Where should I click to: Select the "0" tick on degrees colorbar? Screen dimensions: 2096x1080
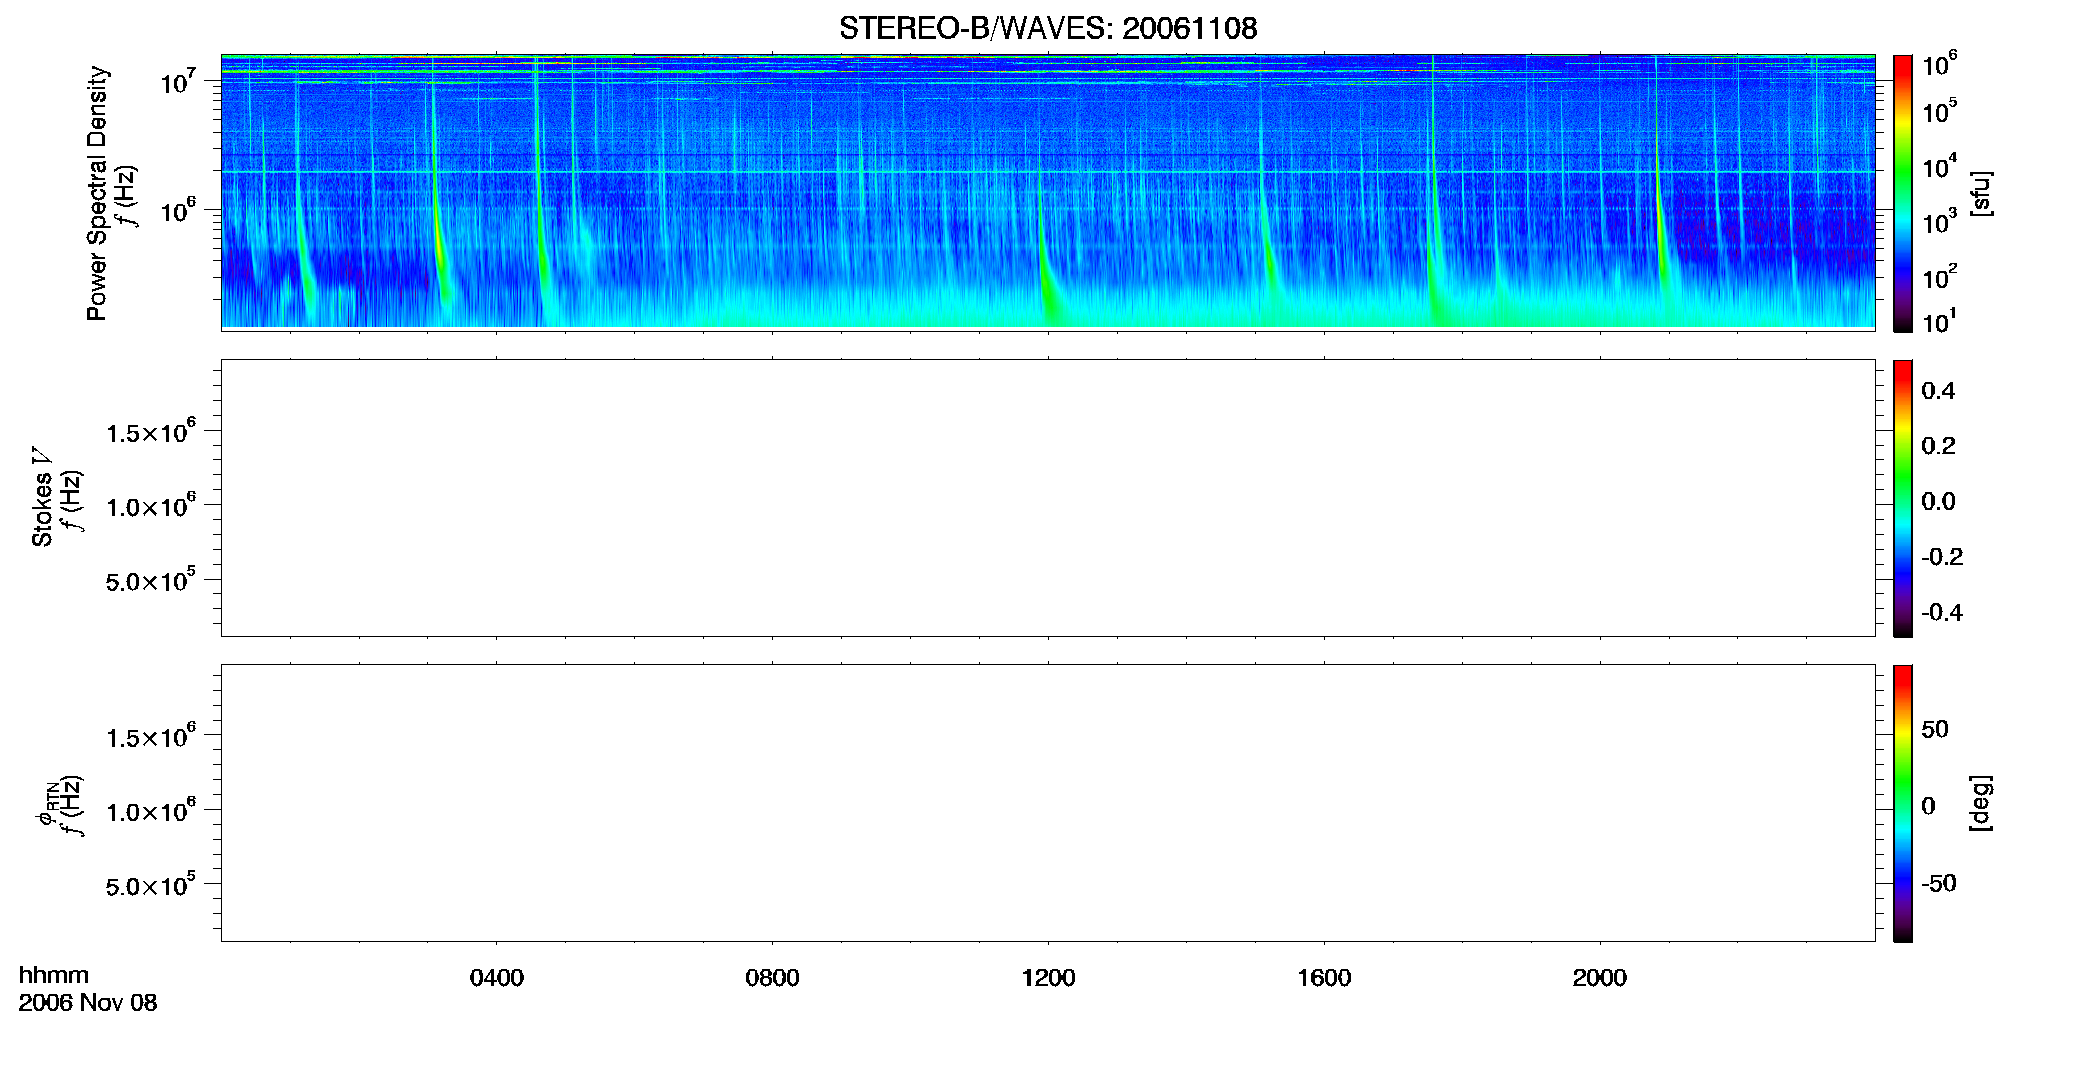tap(1928, 806)
